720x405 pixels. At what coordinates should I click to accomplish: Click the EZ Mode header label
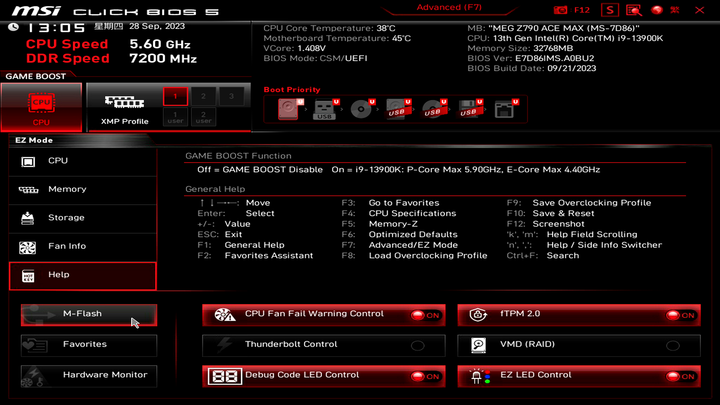coord(34,140)
